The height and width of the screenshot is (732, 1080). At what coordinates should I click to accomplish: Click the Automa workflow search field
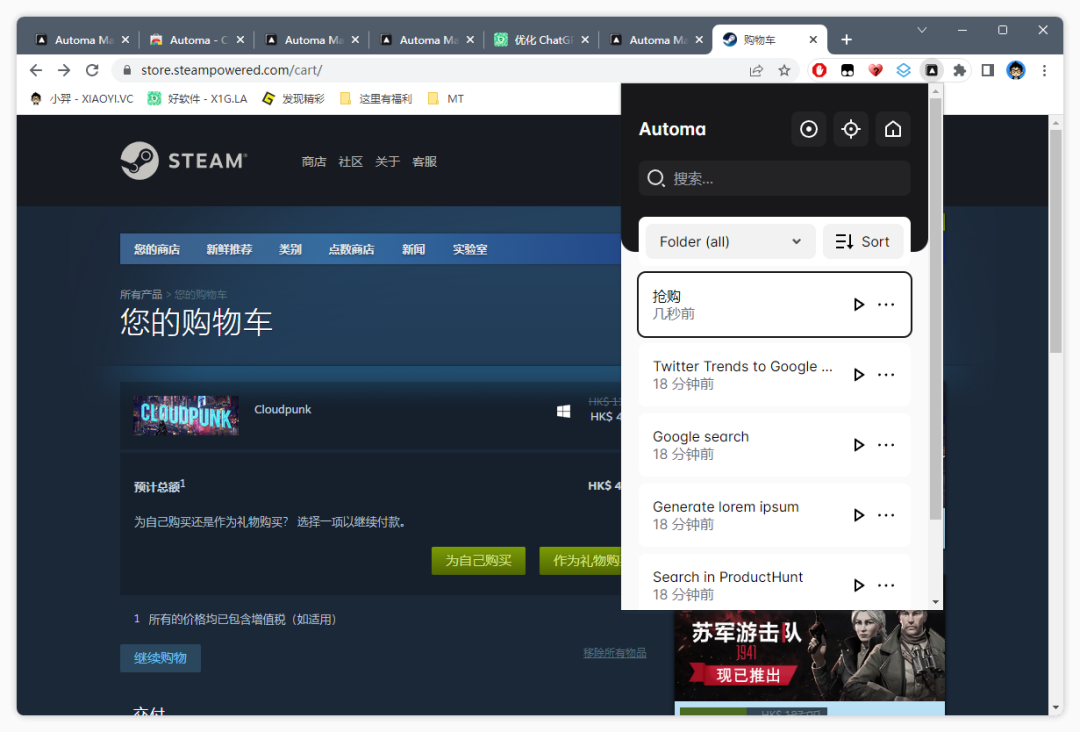774,178
